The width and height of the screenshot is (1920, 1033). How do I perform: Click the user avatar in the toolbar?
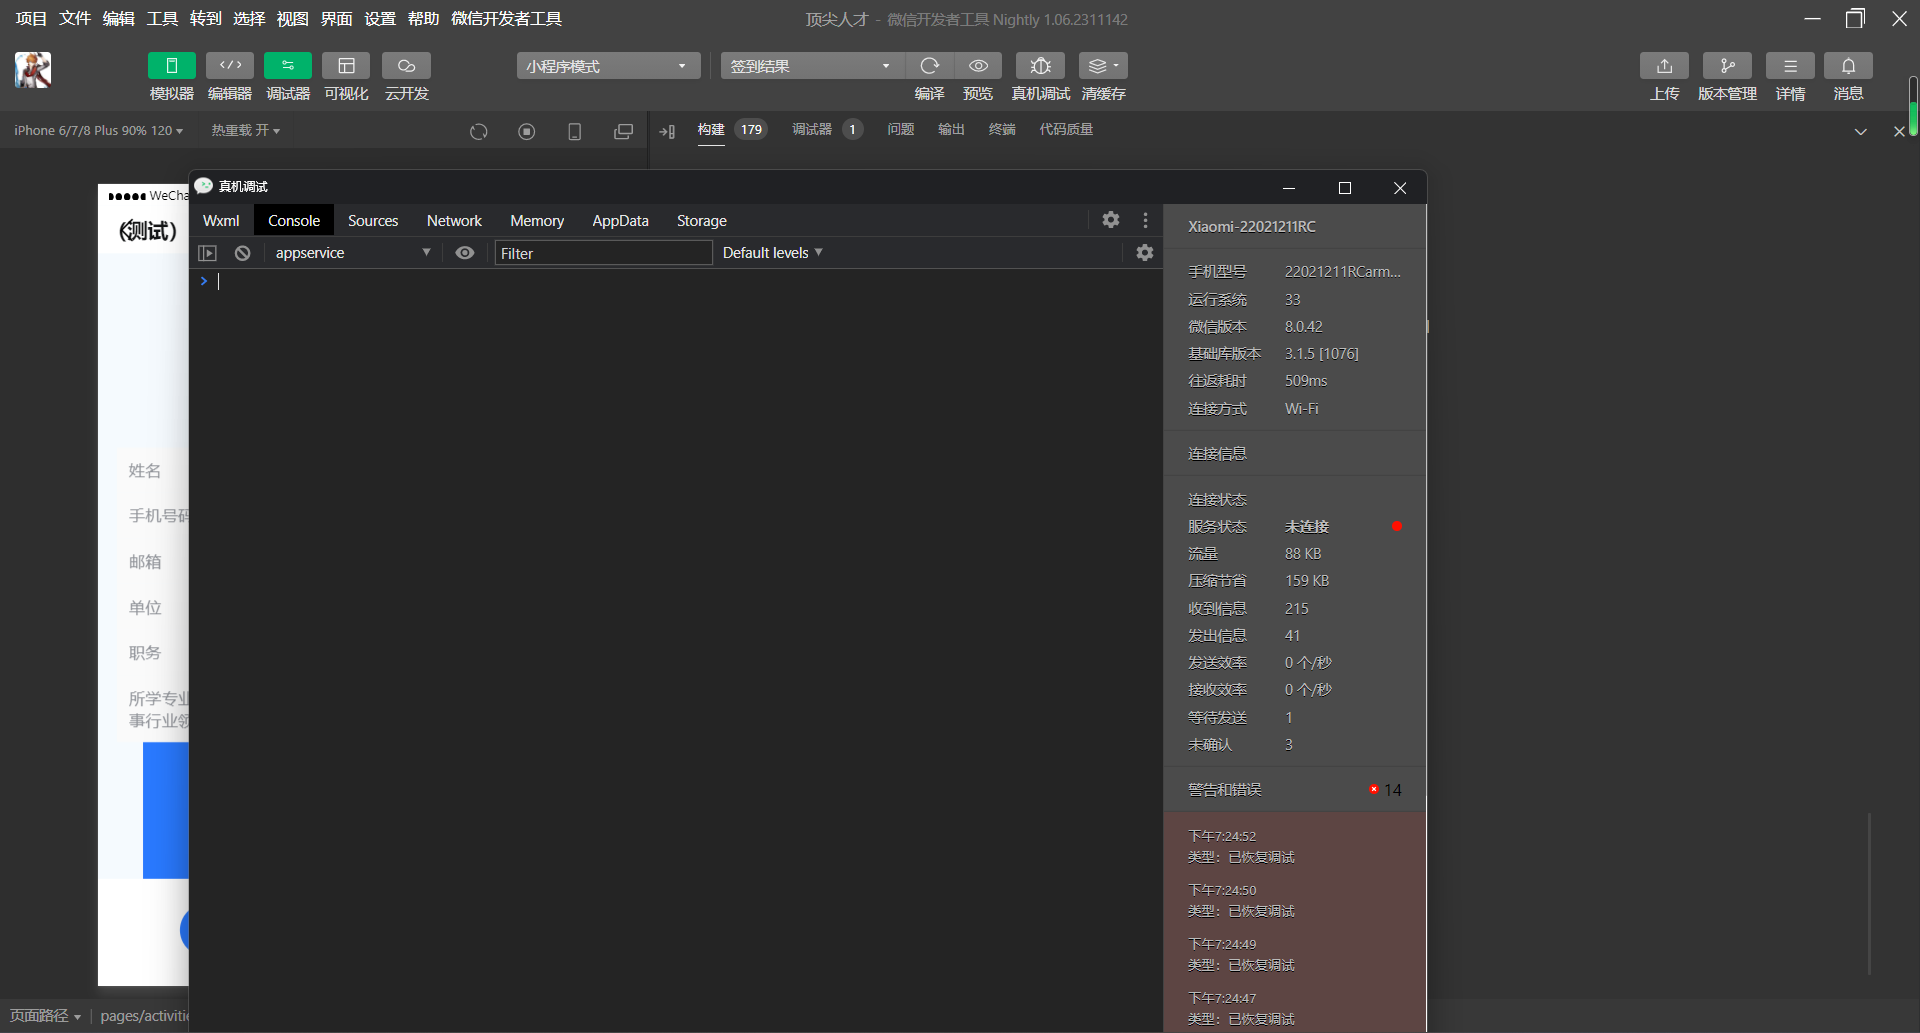coord(33,70)
